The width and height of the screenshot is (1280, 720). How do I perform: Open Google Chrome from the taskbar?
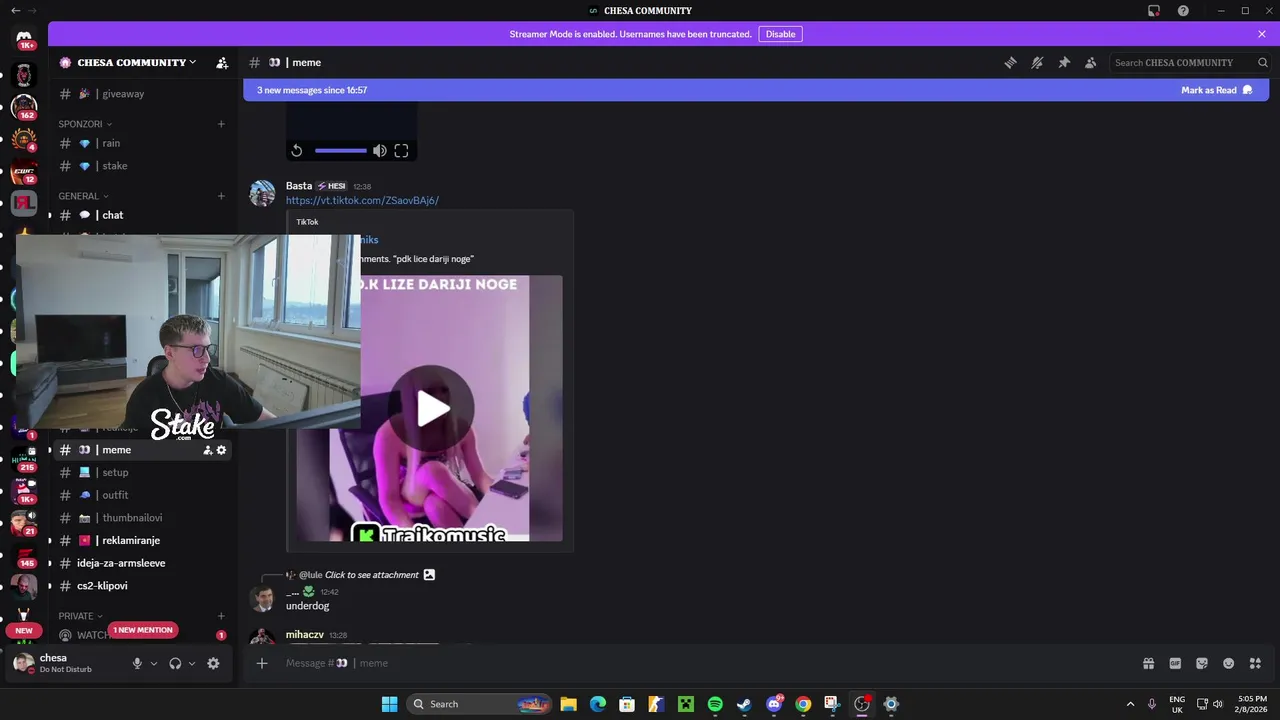click(x=803, y=704)
